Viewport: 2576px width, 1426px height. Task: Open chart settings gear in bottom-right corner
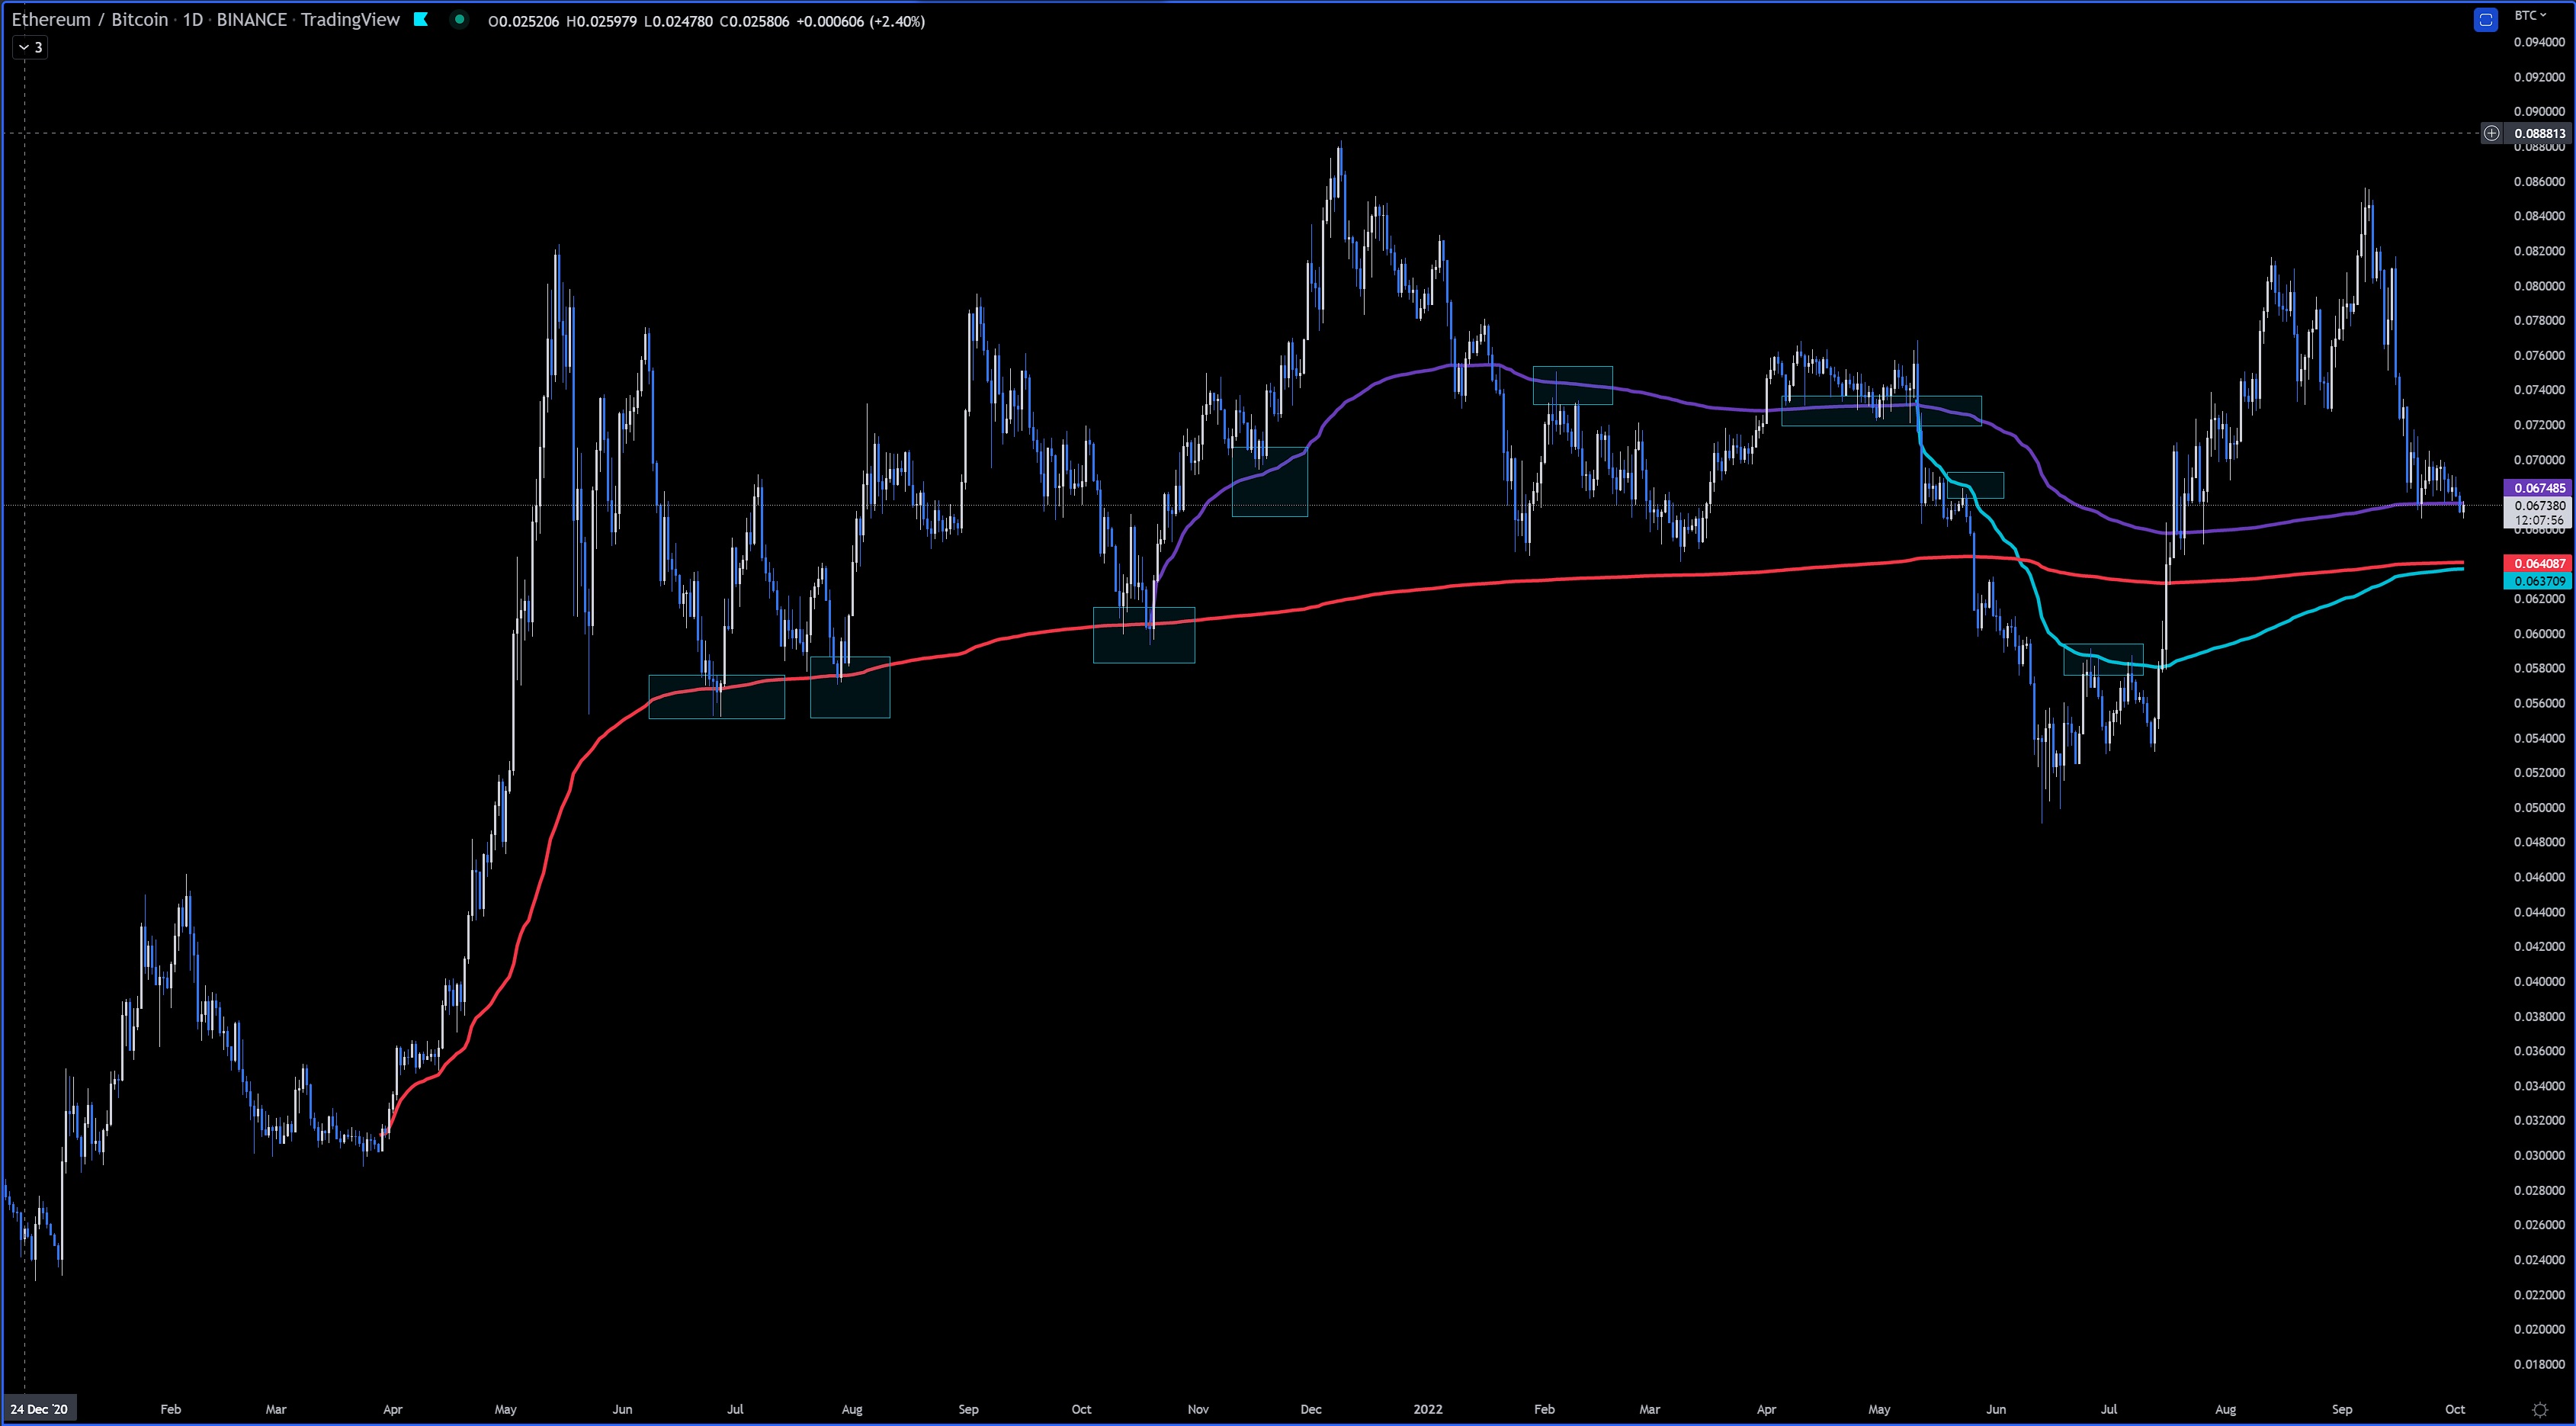2539,1410
